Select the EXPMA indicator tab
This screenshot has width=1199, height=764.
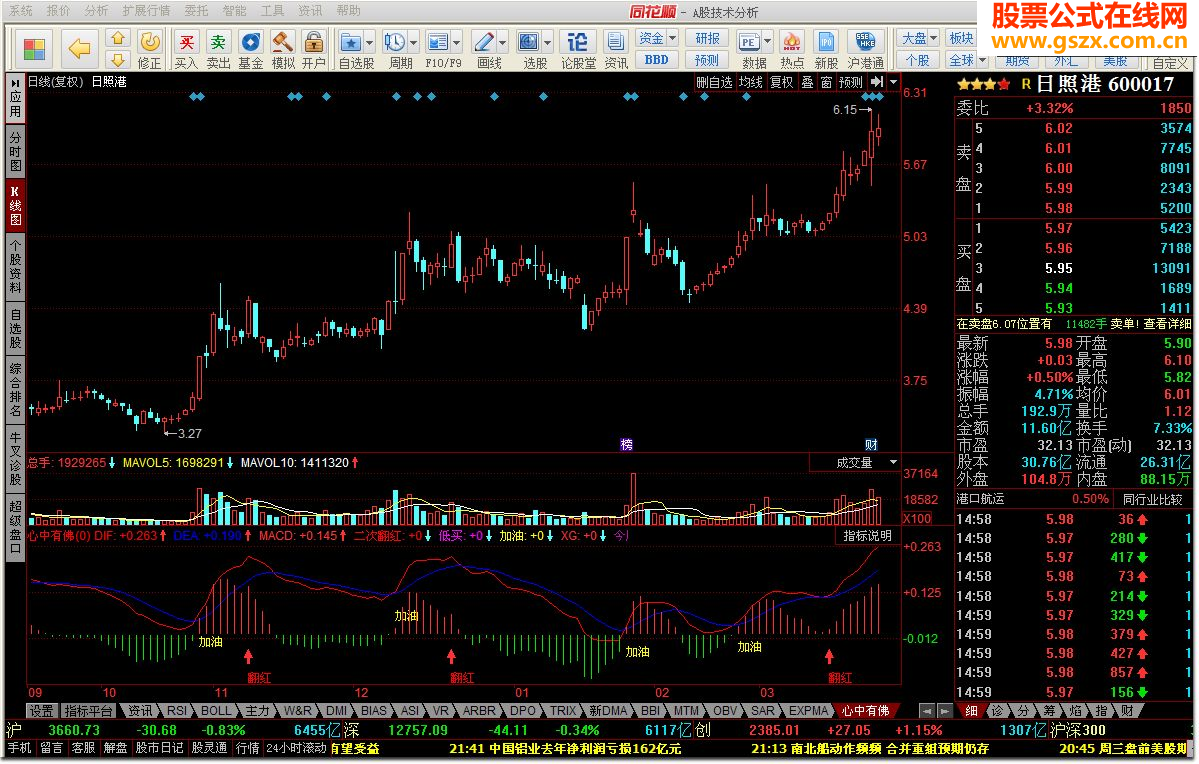(x=808, y=710)
